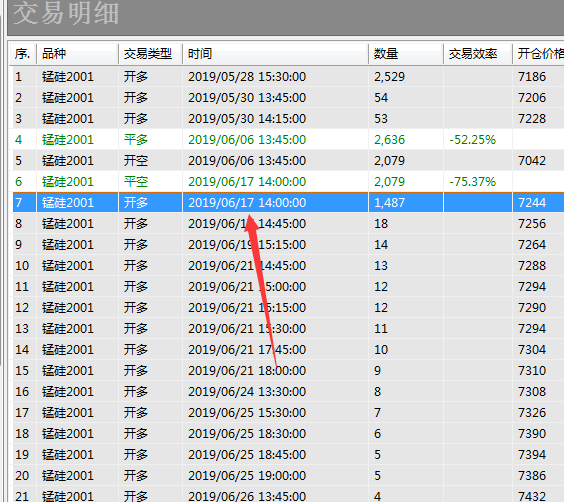Click open price 7394
The height and width of the screenshot is (502, 564).
tap(532, 455)
